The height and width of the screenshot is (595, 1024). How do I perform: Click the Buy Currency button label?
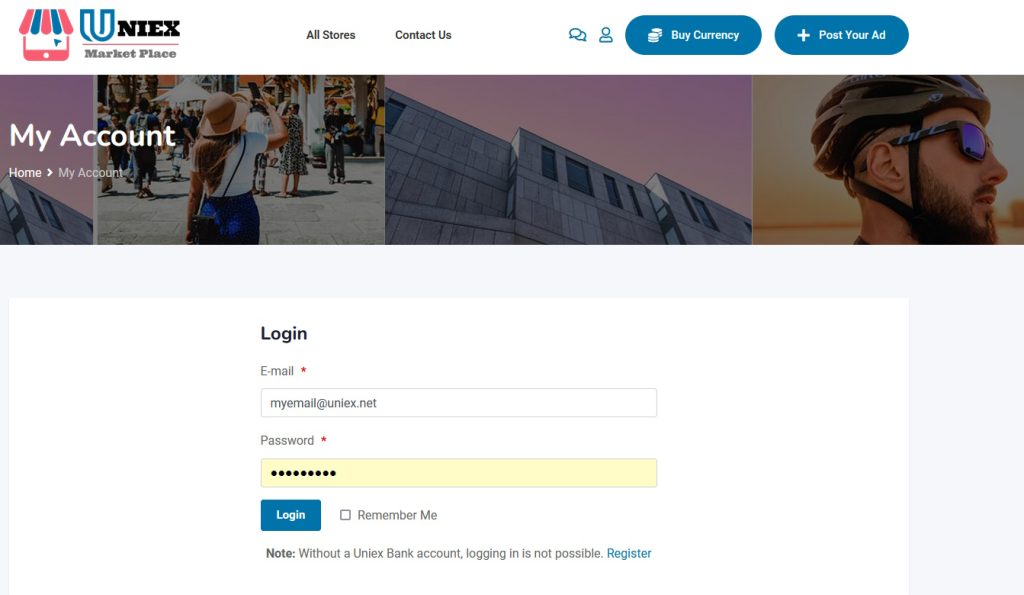click(705, 35)
